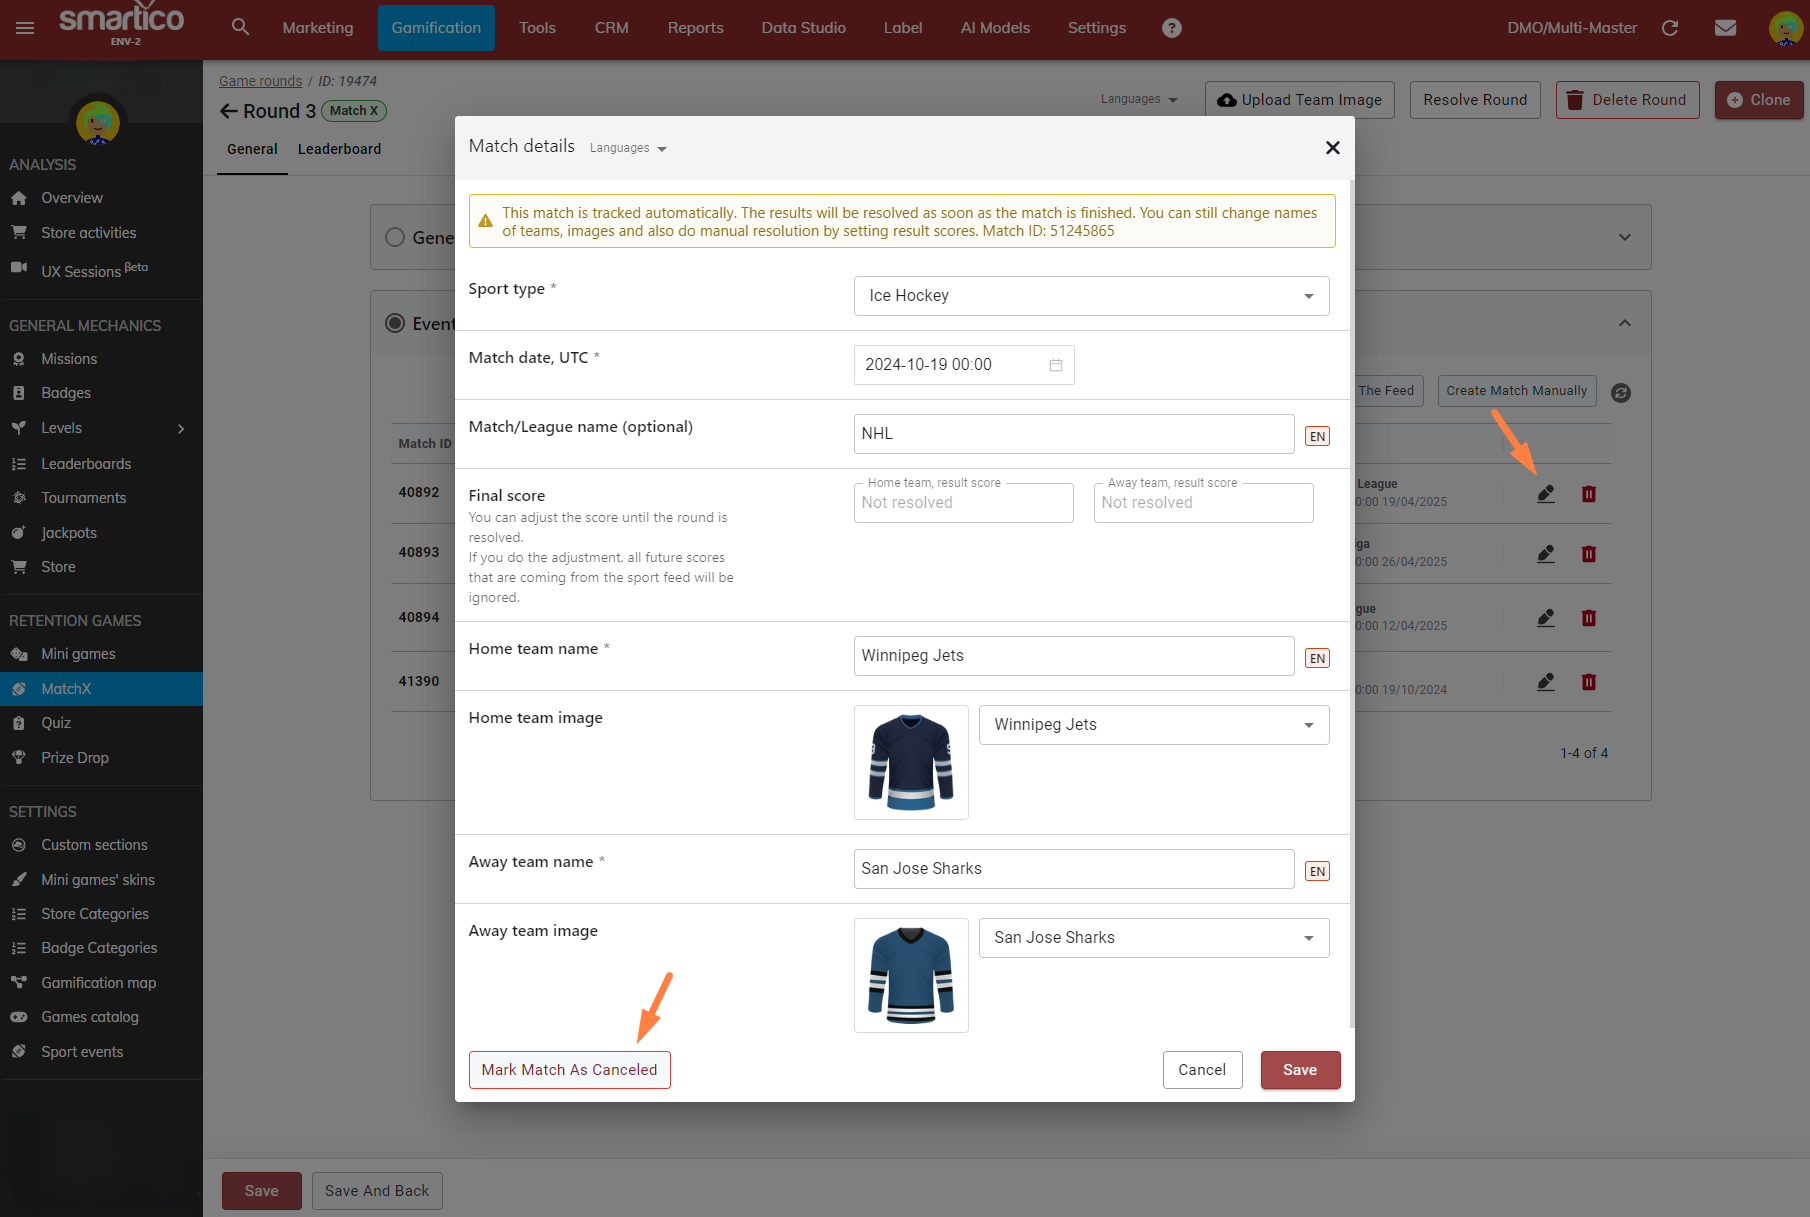Open the Winnipeg Jets home image dropdown
This screenshot has height=1217, width=1810.
1153,725
